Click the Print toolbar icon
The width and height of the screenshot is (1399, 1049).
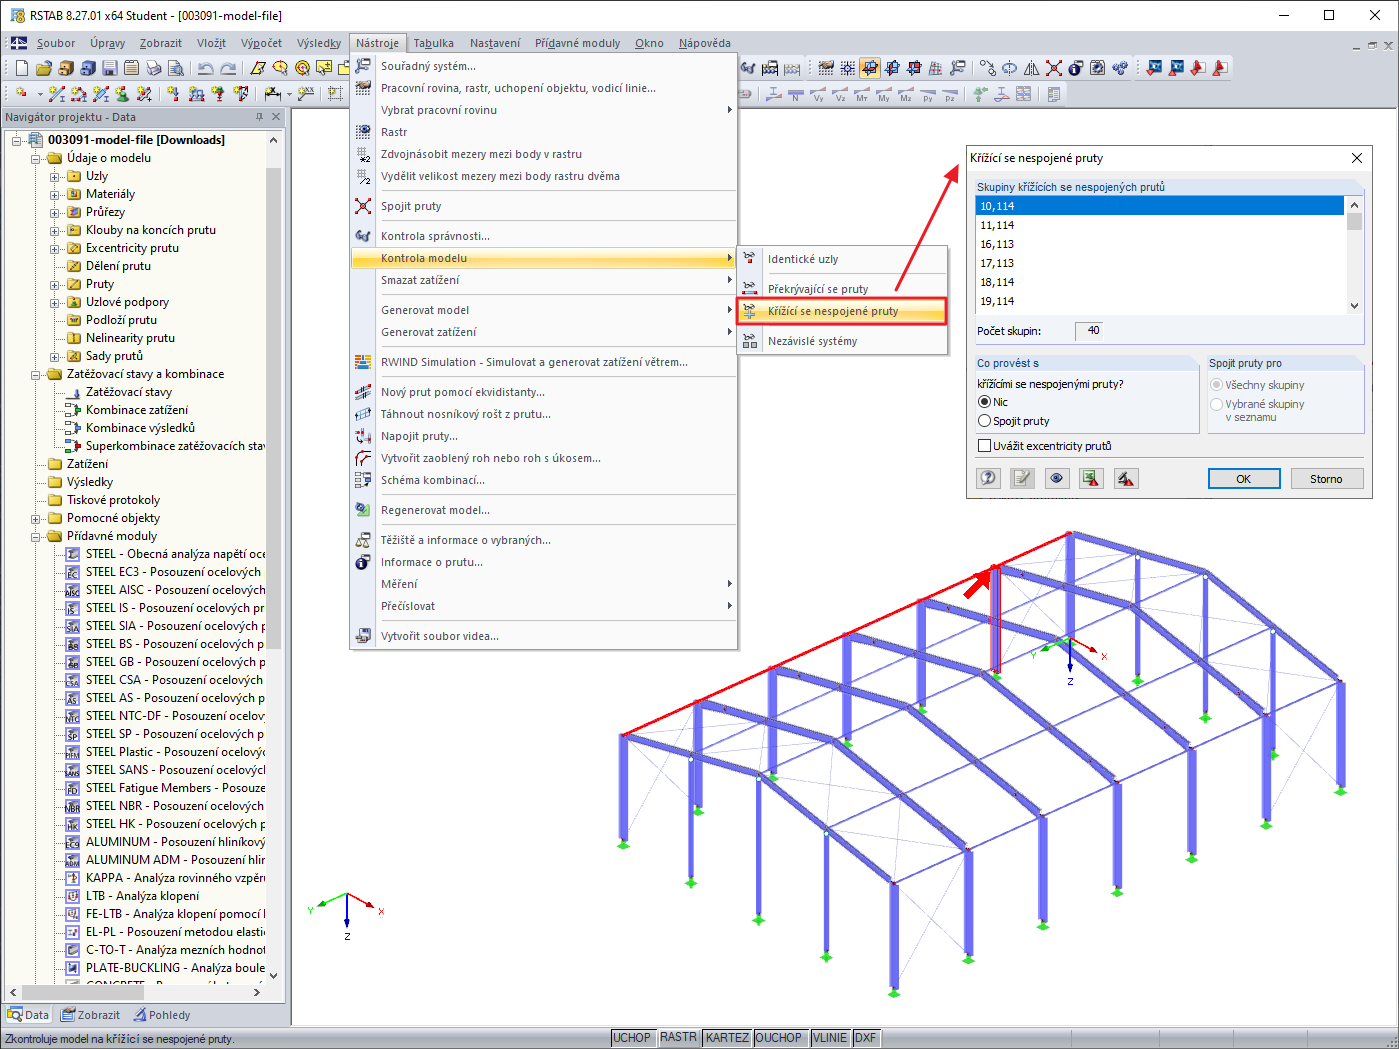[x=153, y=68]
